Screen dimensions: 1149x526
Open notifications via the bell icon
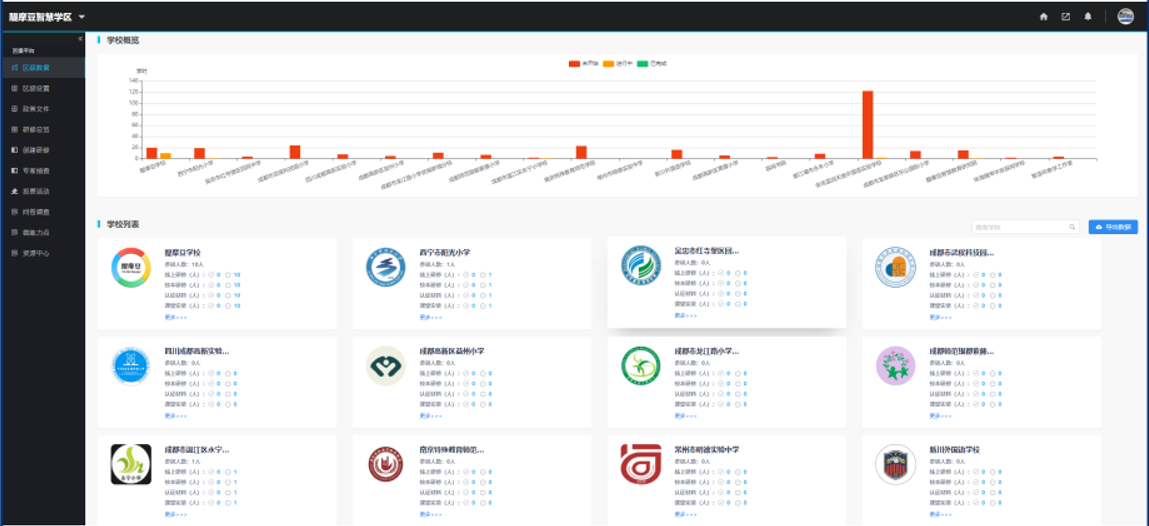tap(1088, 16)
